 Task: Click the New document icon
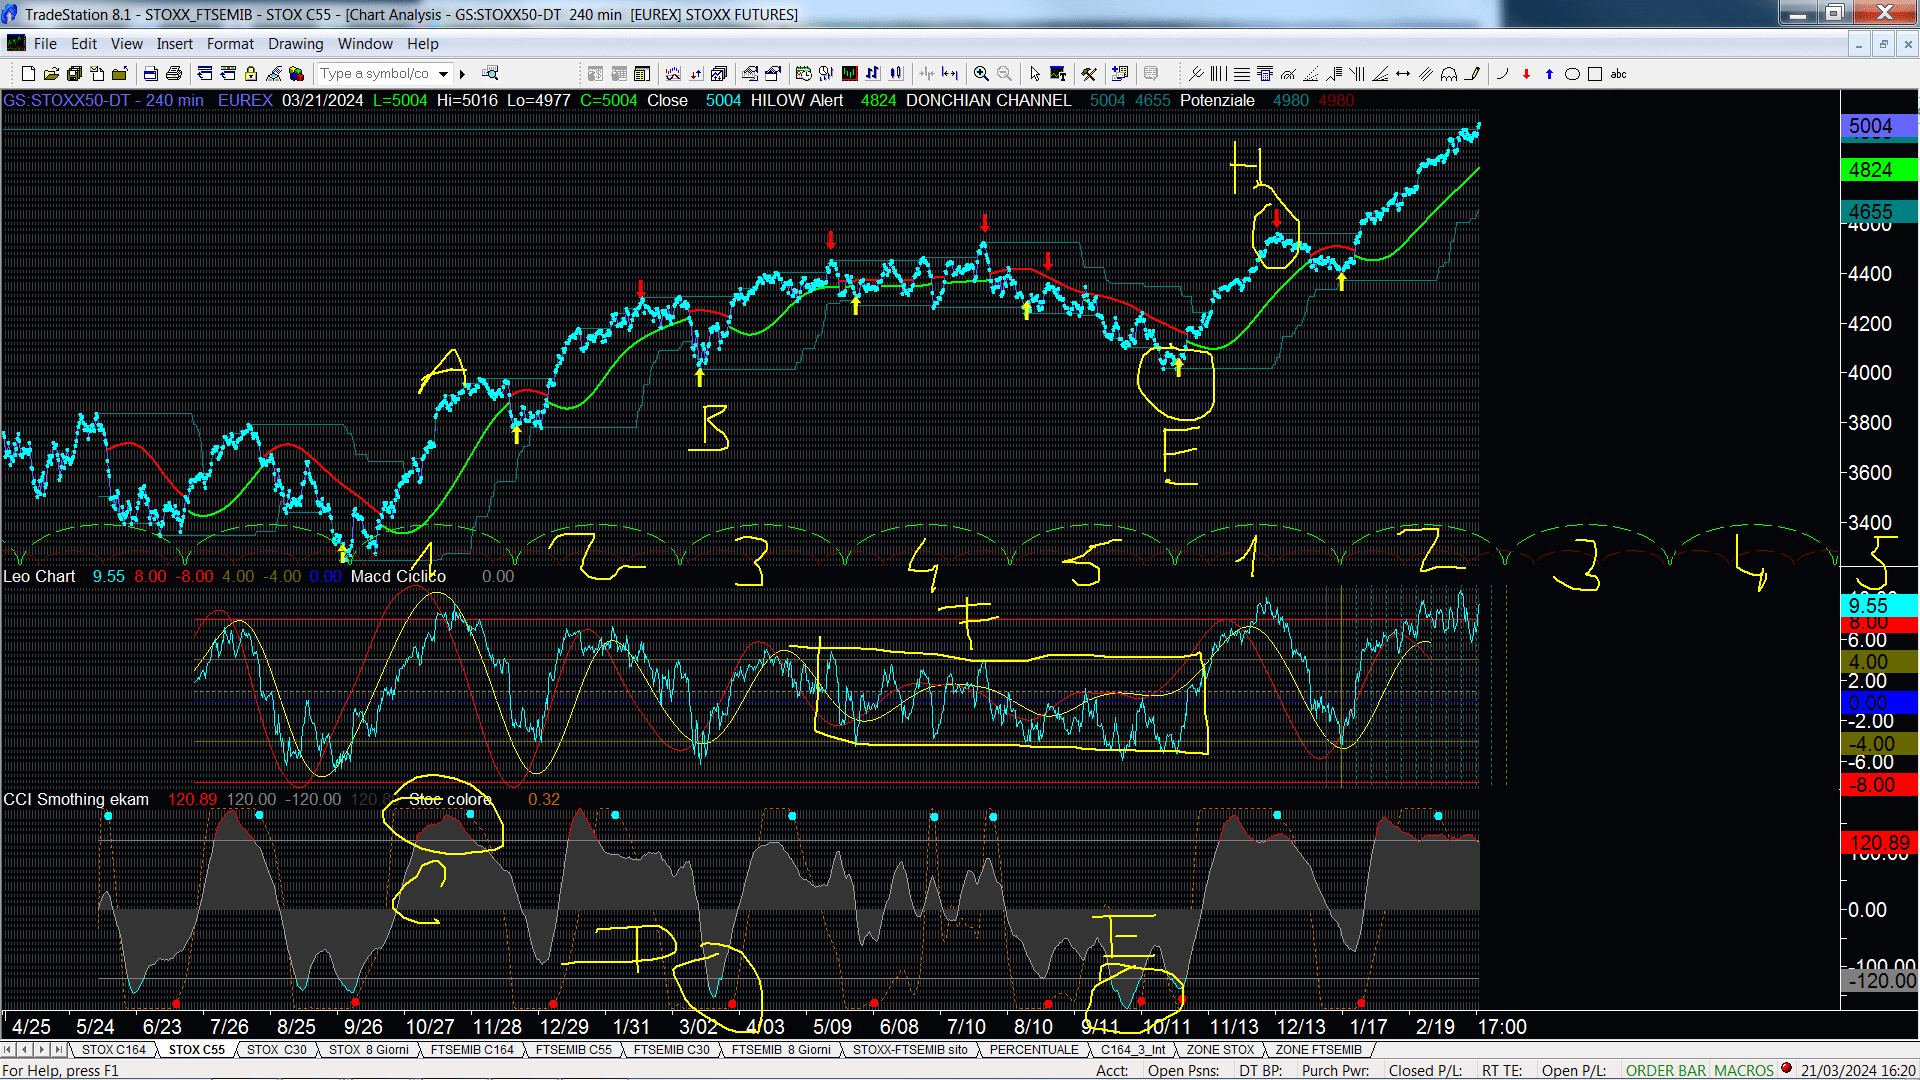28,73
